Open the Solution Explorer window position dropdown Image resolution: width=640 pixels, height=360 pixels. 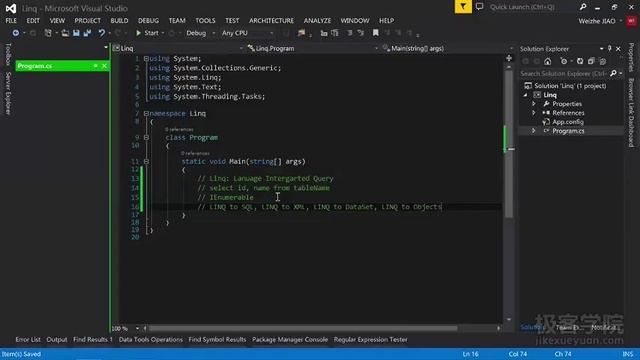click(x=602, y=49)
